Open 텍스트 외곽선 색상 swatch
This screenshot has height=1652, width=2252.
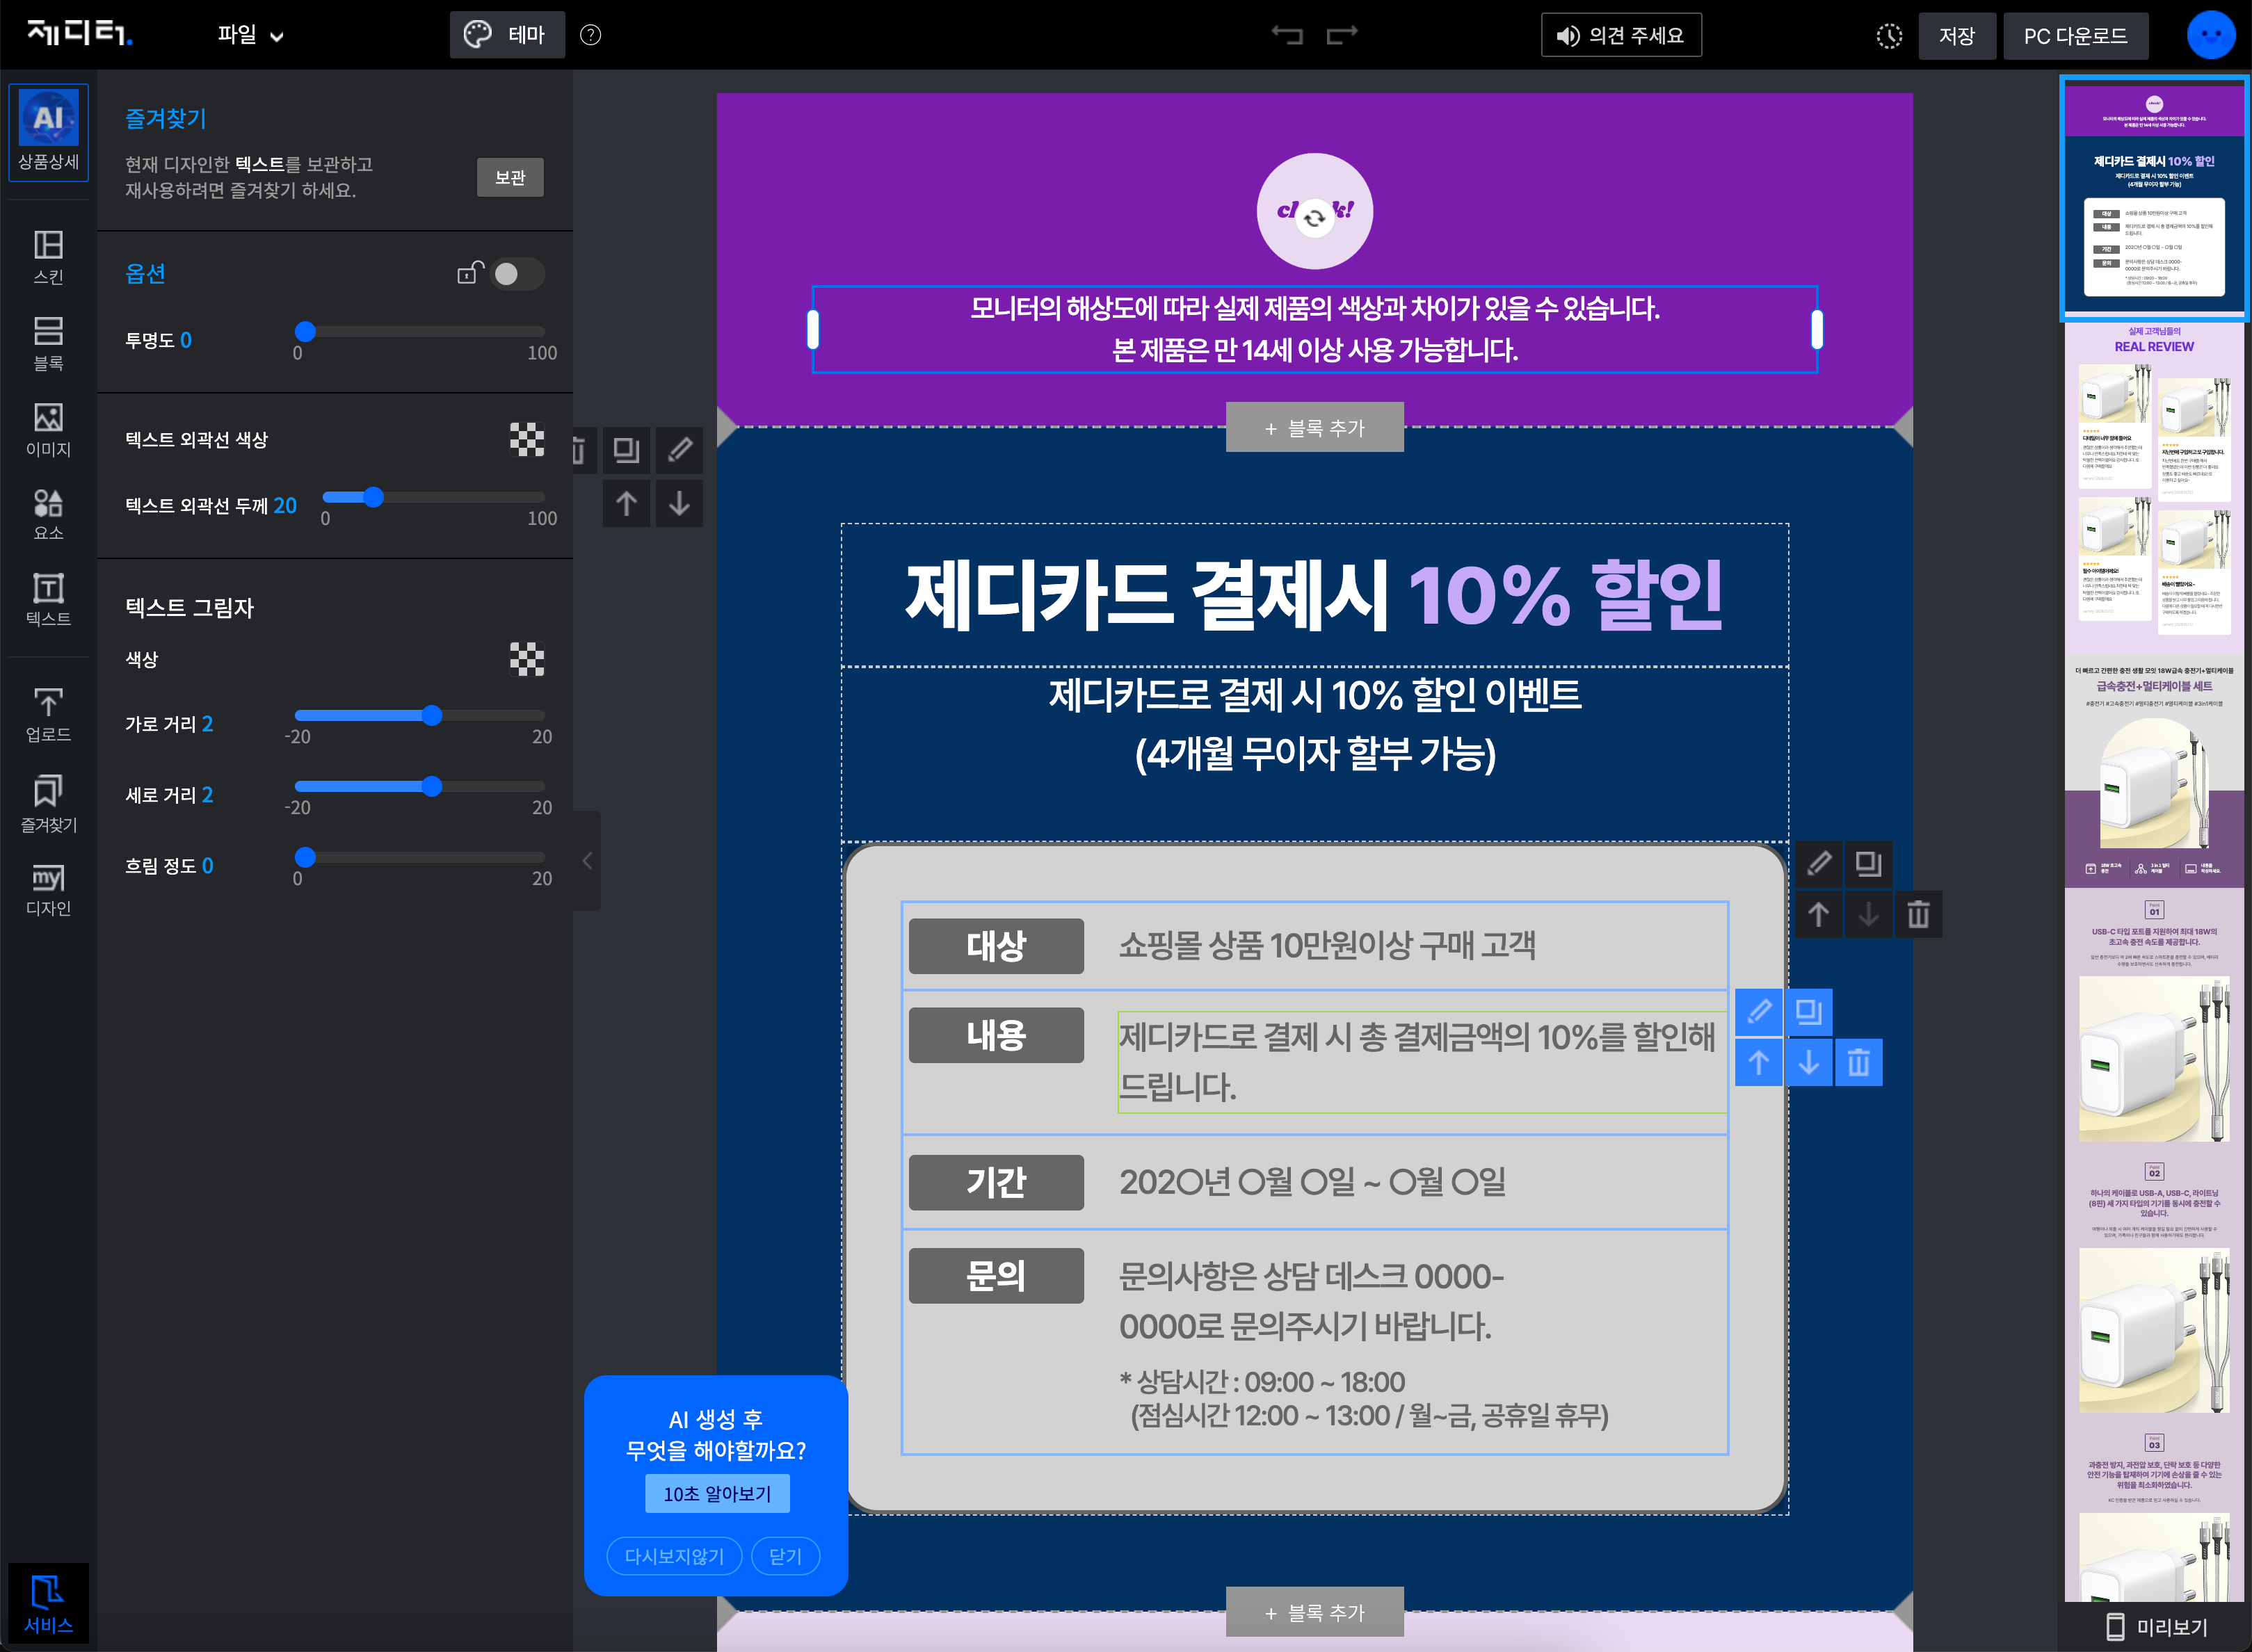point(527,439)
